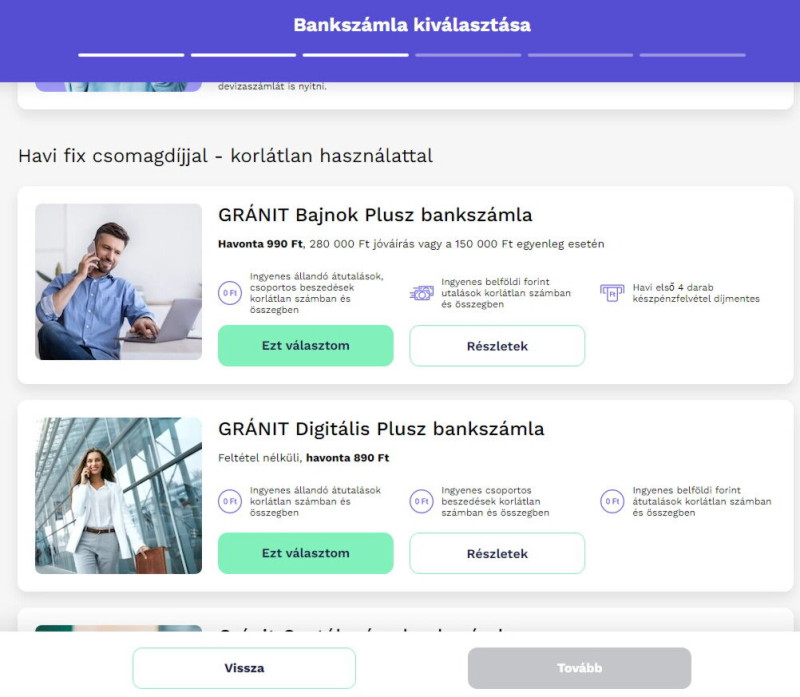Screen dimensions: 800x697
Task: Click the man on phone thumbnail
Action: (x=118, y=282)
